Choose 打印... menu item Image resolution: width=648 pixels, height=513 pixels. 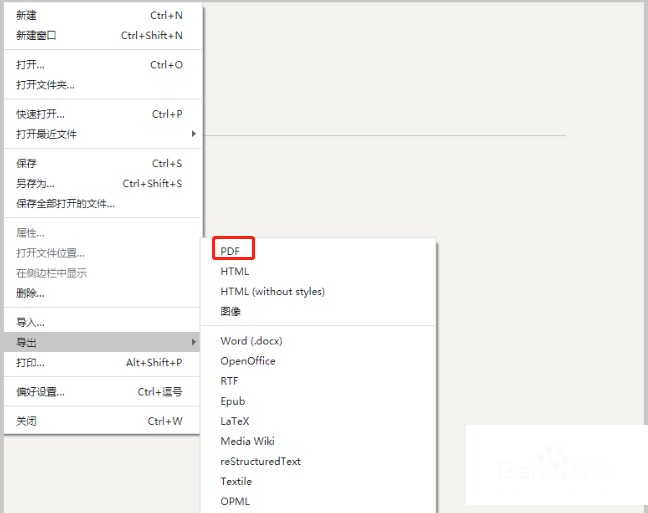click(x=102, y=363)
